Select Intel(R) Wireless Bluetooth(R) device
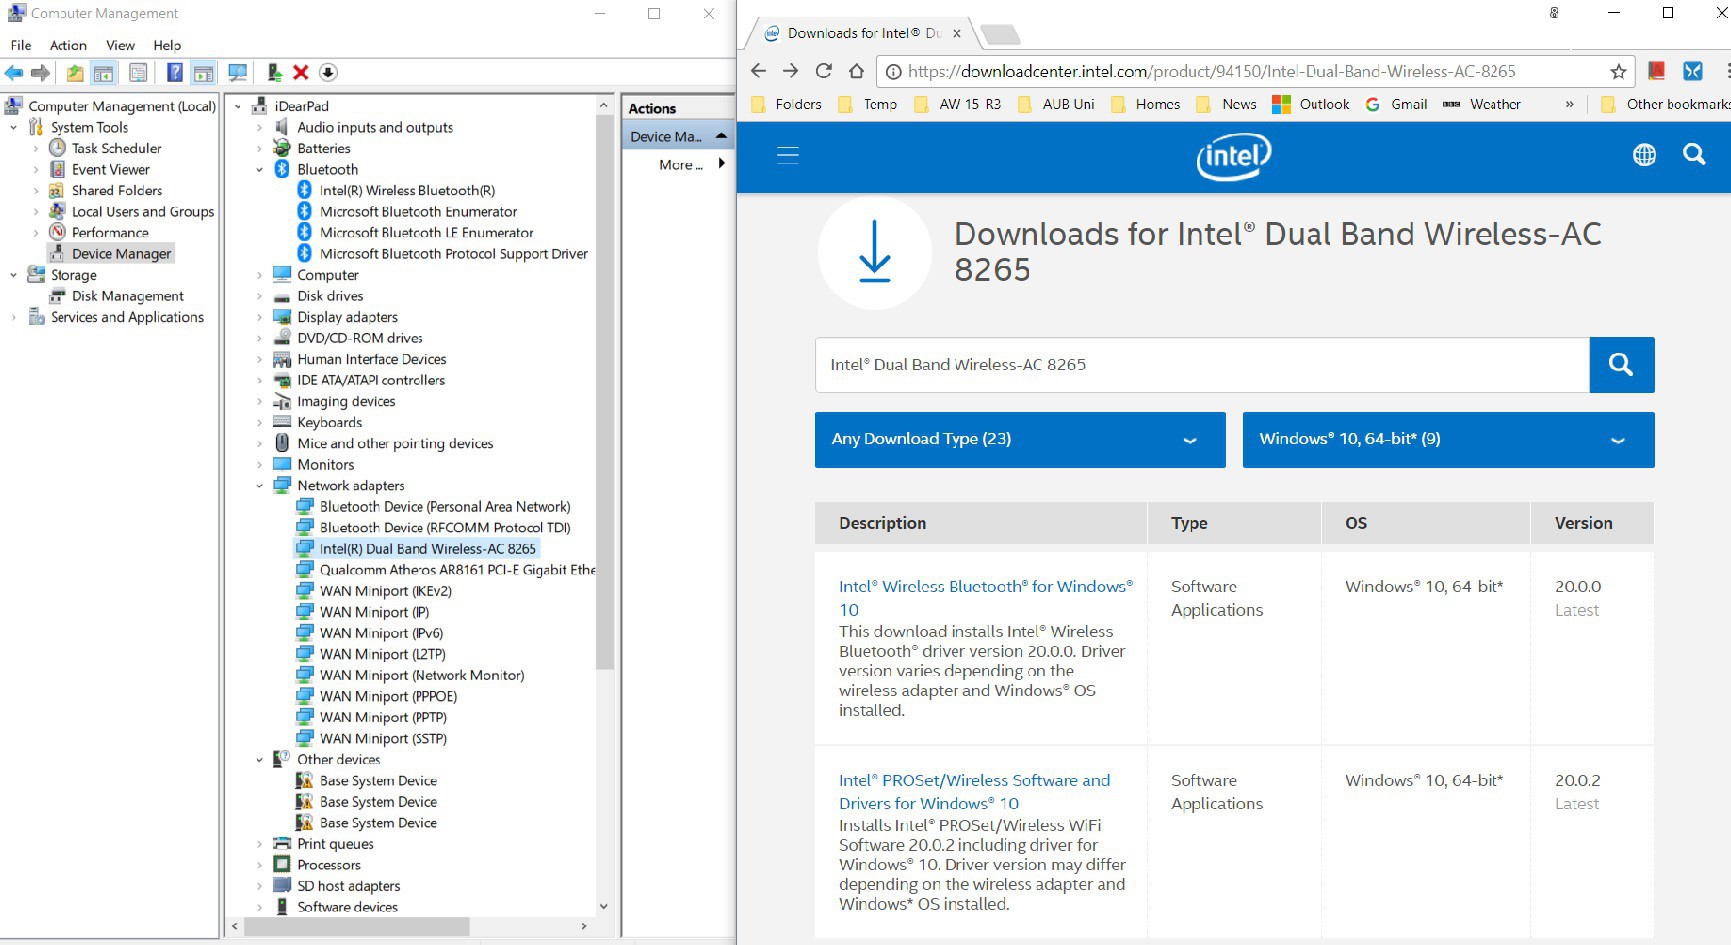Screen dimensions: 1731x945 407,190
